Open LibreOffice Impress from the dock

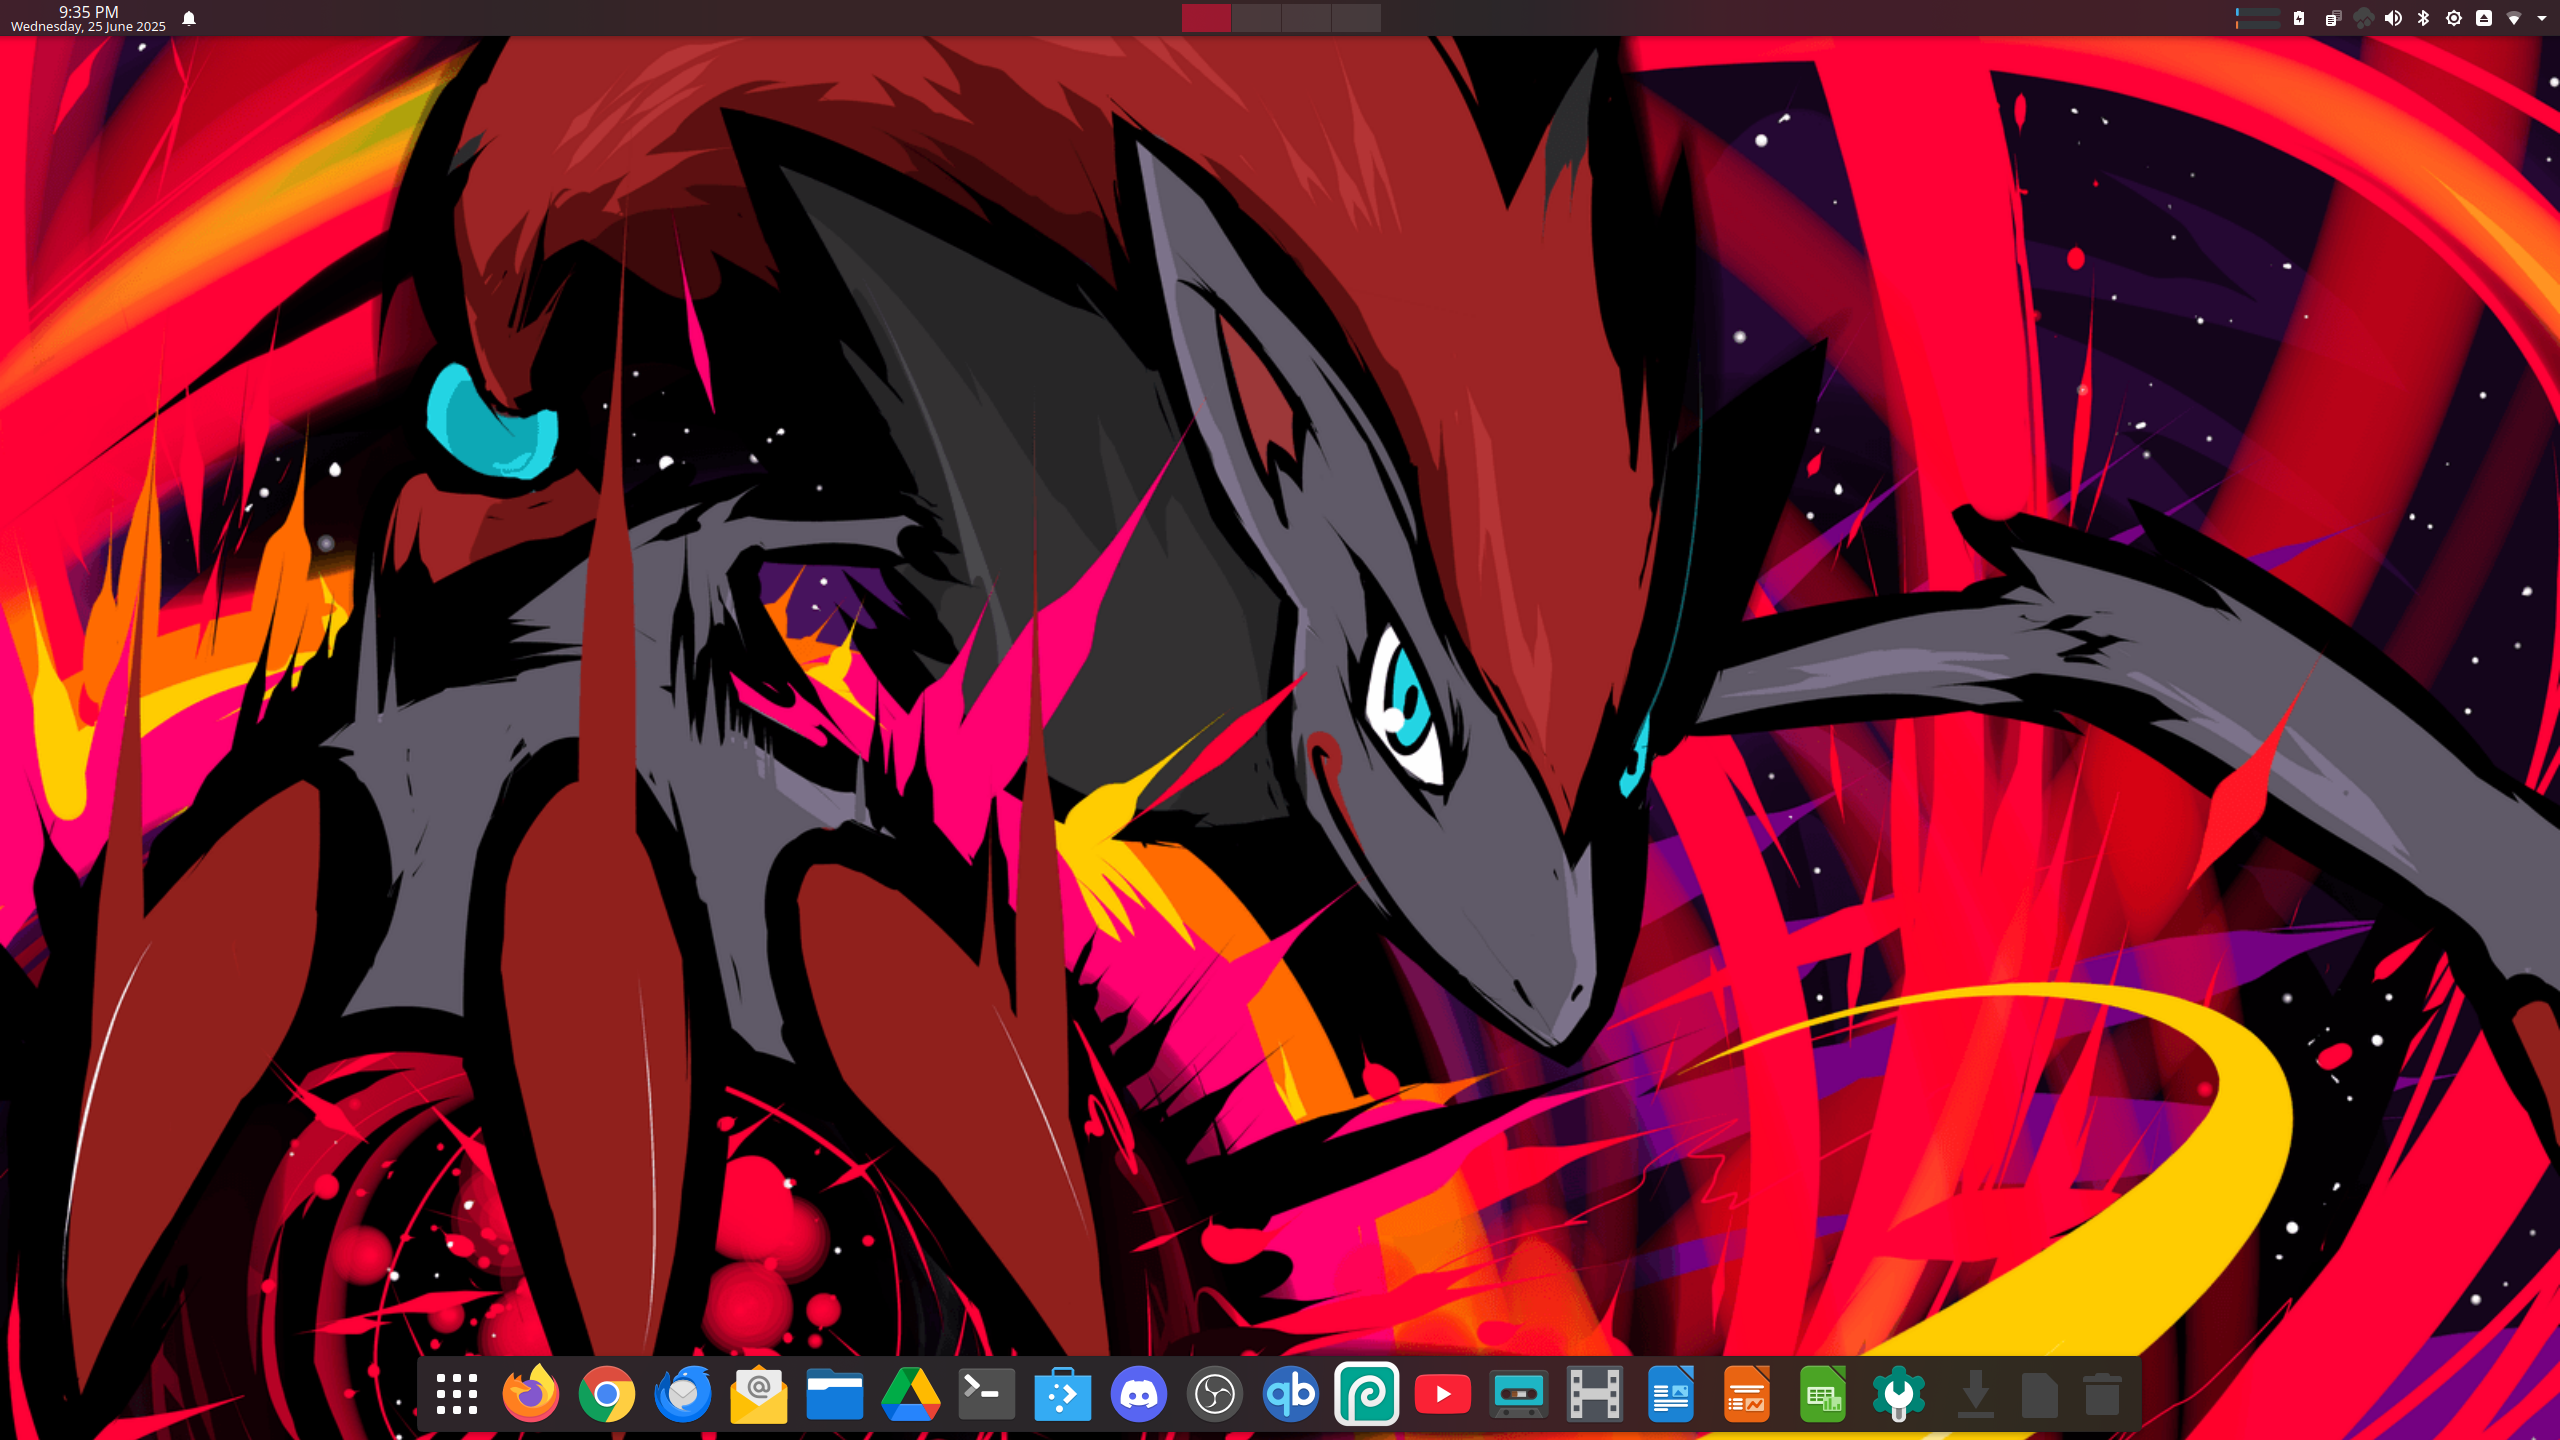[1747, 1394]
